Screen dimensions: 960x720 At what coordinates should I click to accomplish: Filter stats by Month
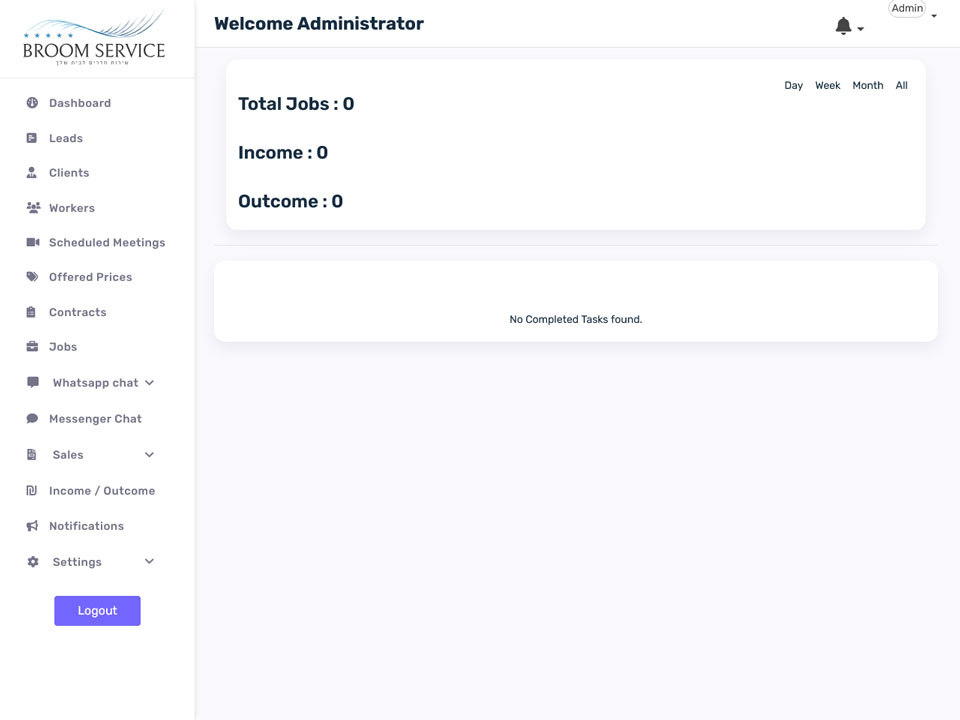tap(868, 85)
